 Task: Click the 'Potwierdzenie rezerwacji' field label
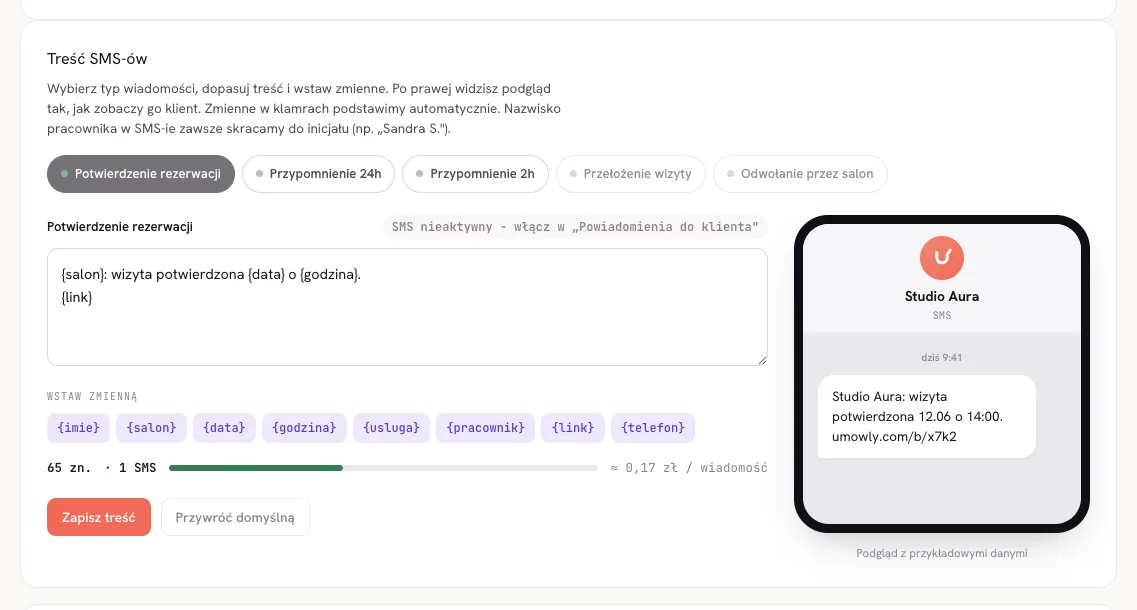tap(120, 227)
